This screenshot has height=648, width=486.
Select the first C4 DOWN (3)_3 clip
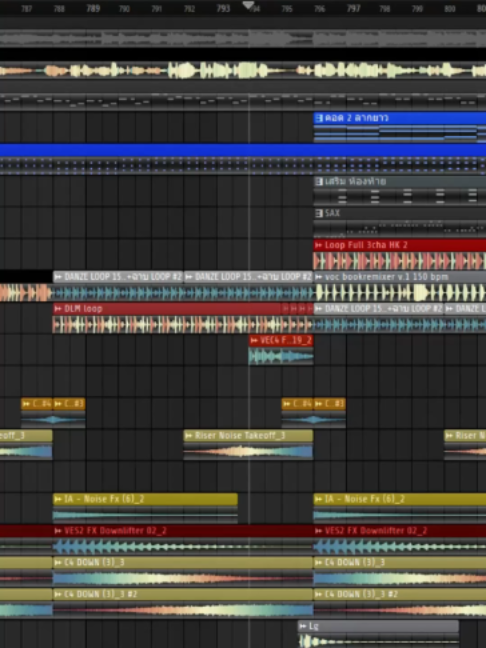tap(183, 572)
